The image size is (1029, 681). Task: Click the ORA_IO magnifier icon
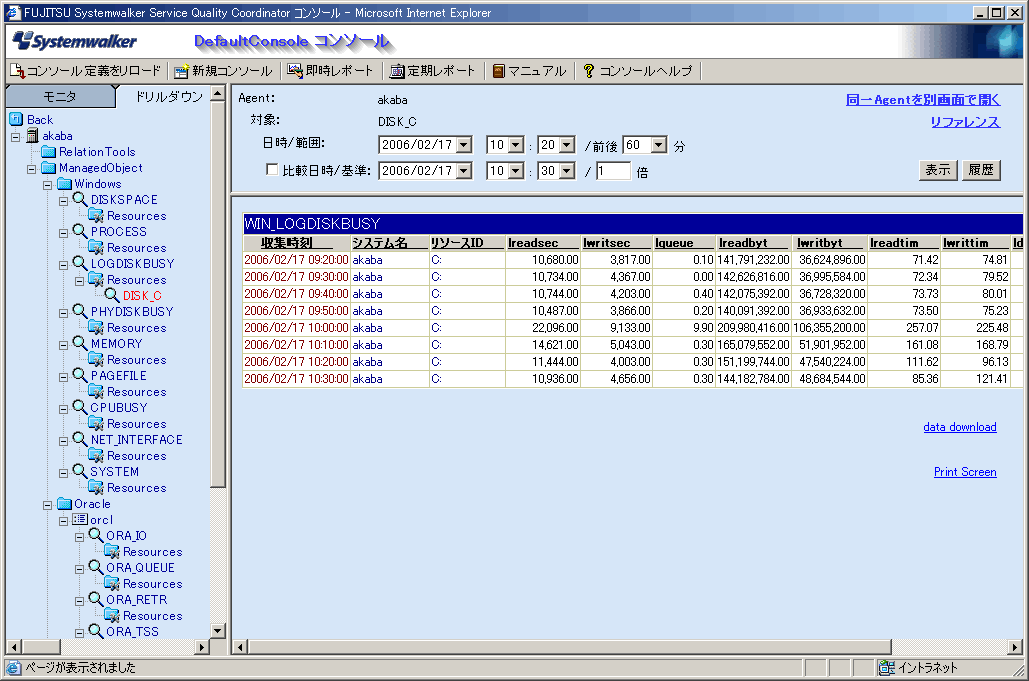tap(96, 535)
